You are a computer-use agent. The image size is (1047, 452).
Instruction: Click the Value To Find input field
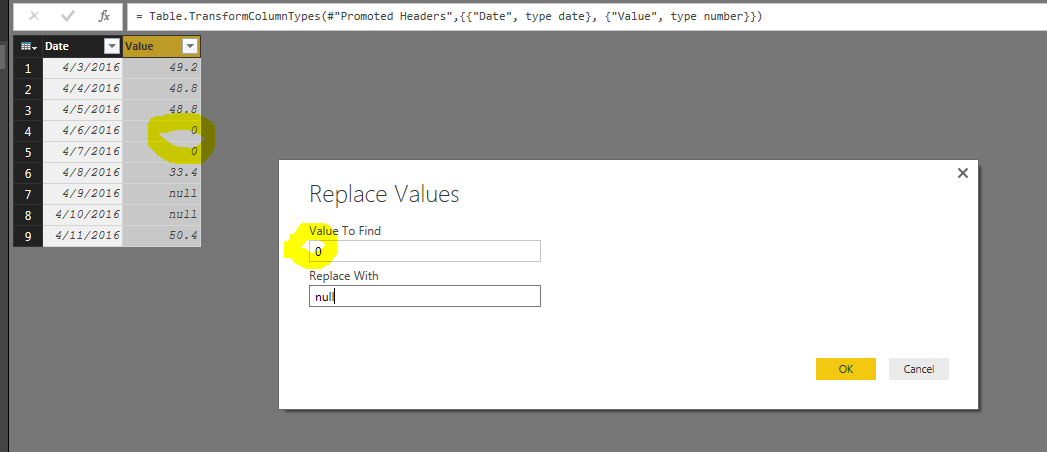pos(425,251)
